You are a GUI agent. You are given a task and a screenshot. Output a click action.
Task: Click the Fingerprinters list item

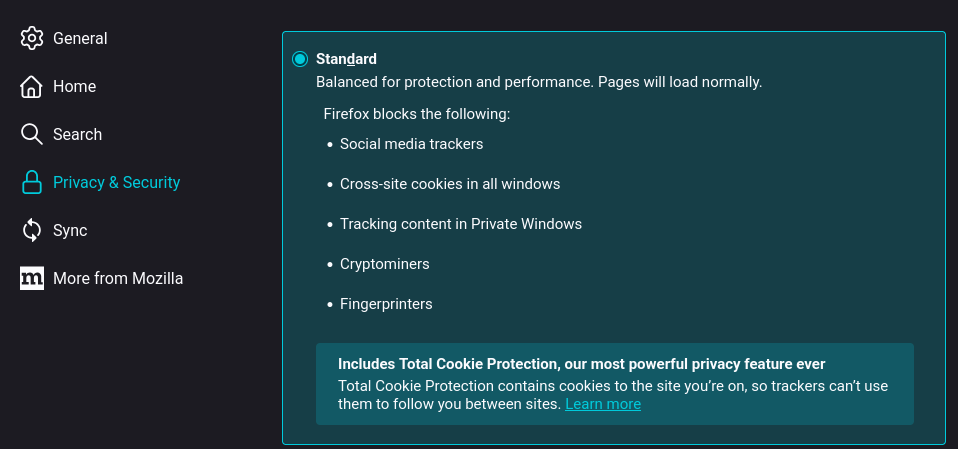click(386, 304)
